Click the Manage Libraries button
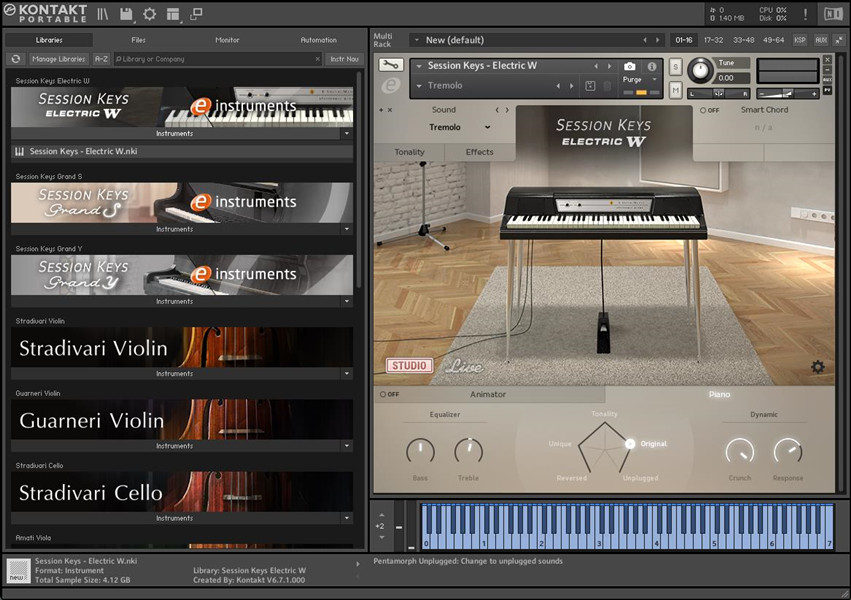This screenshot has width=851, height=600. [x=58, y=59]
